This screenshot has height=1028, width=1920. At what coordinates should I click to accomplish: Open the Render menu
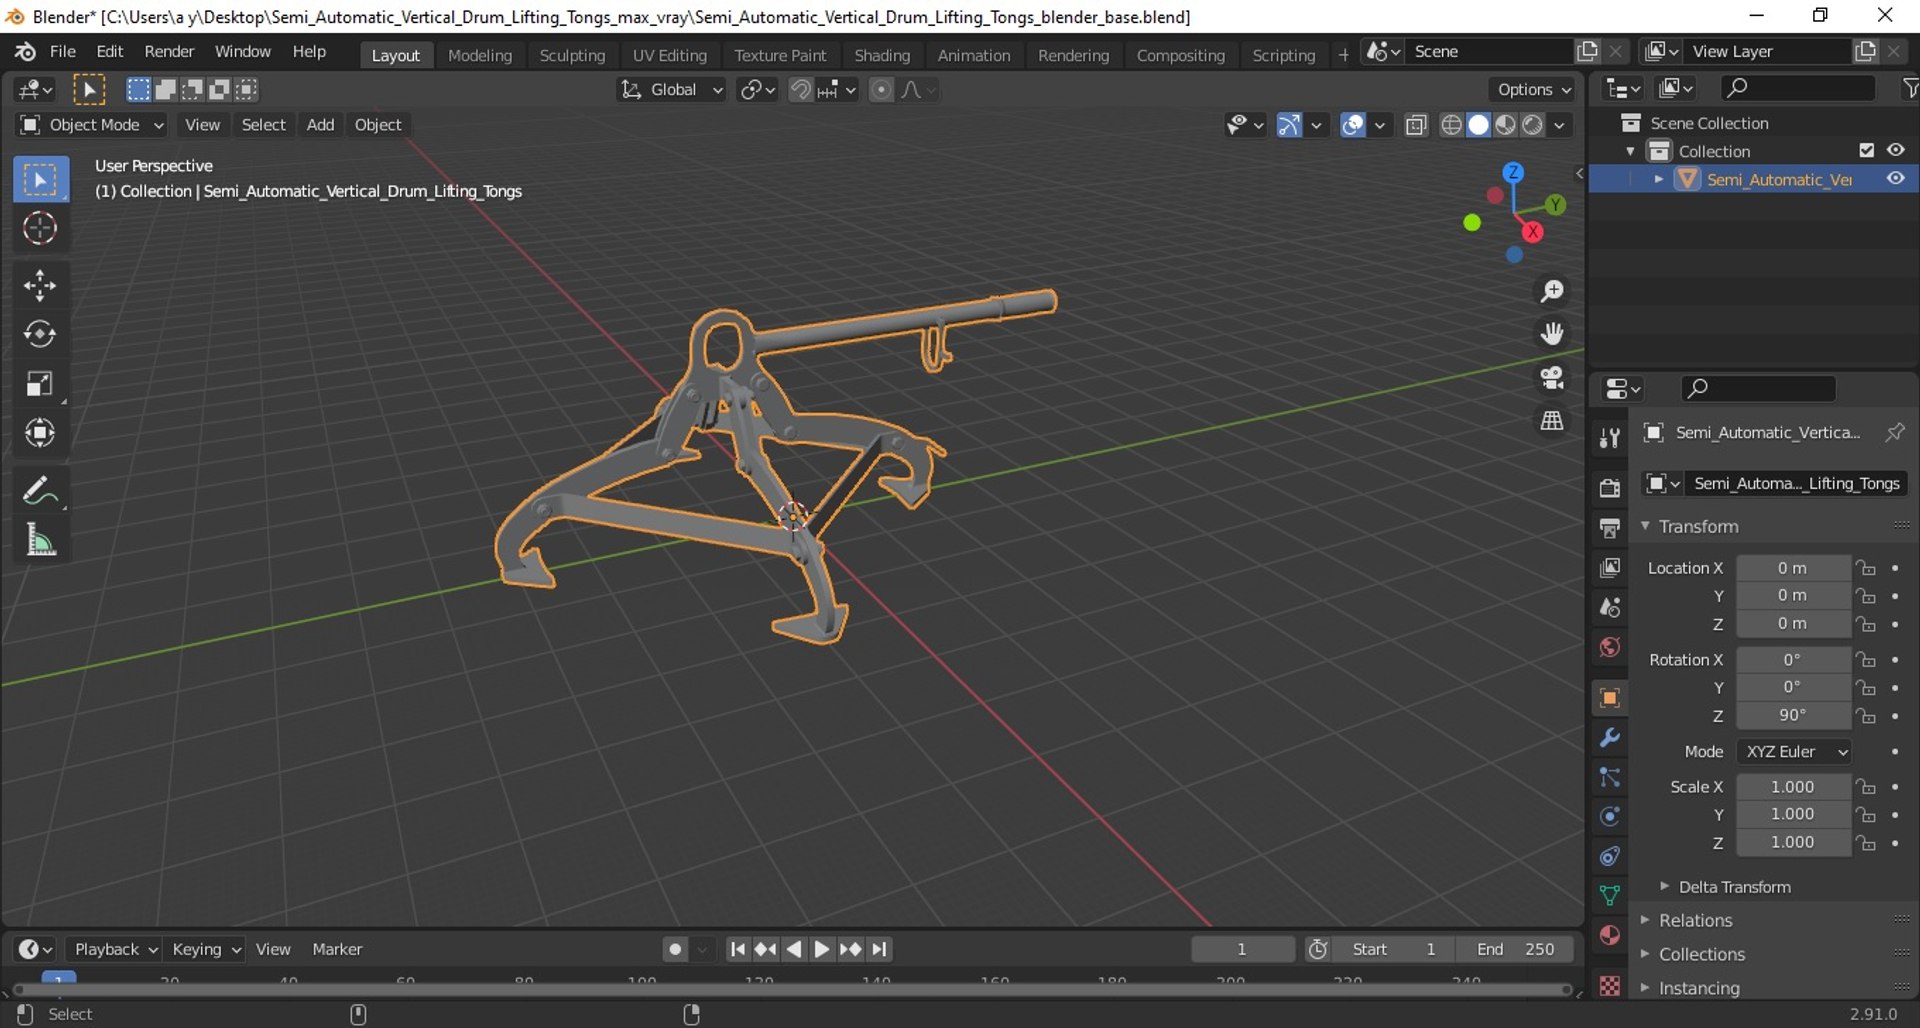point(169,52)
